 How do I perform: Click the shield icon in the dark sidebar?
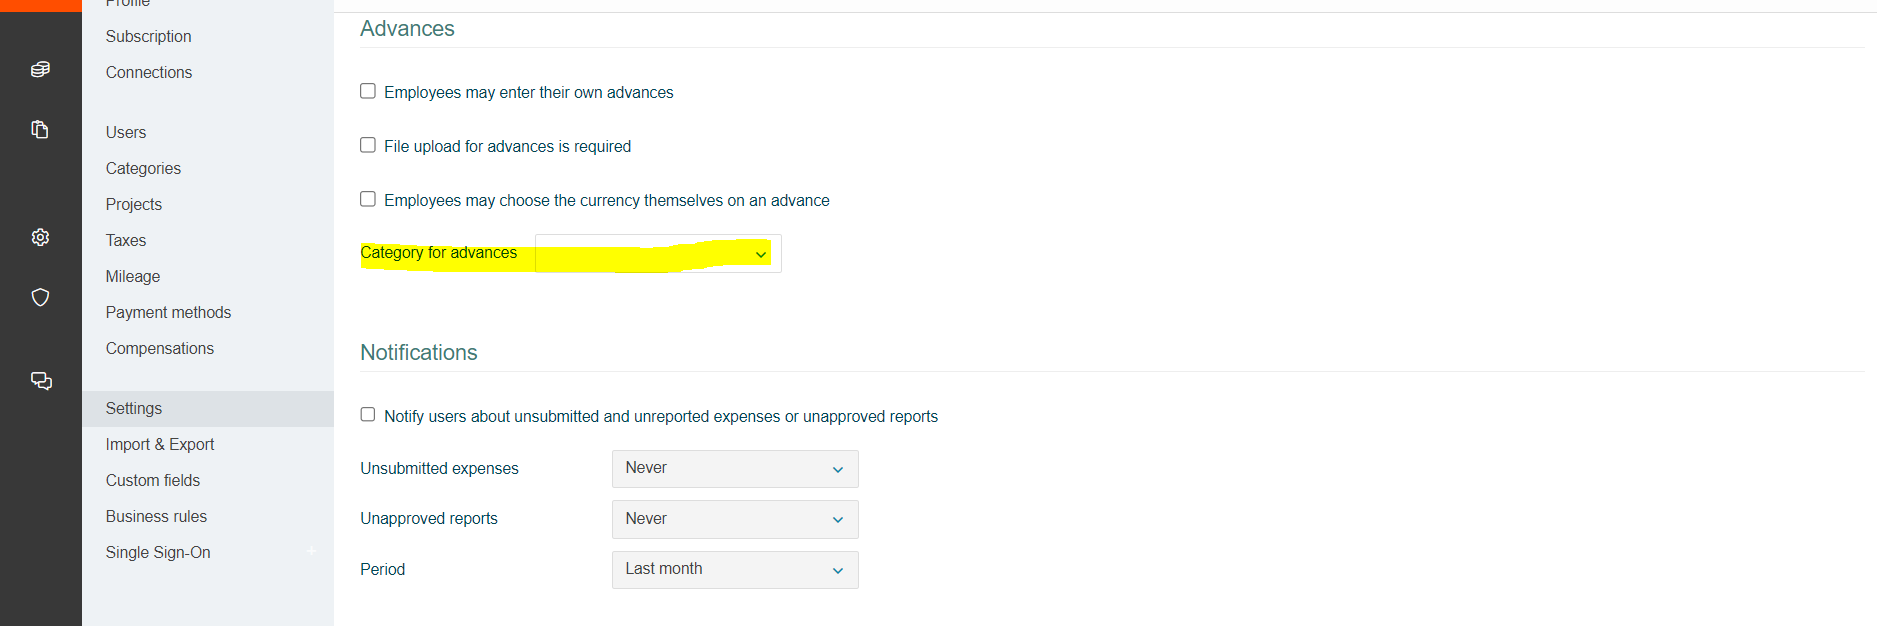(x=40, y=297)
